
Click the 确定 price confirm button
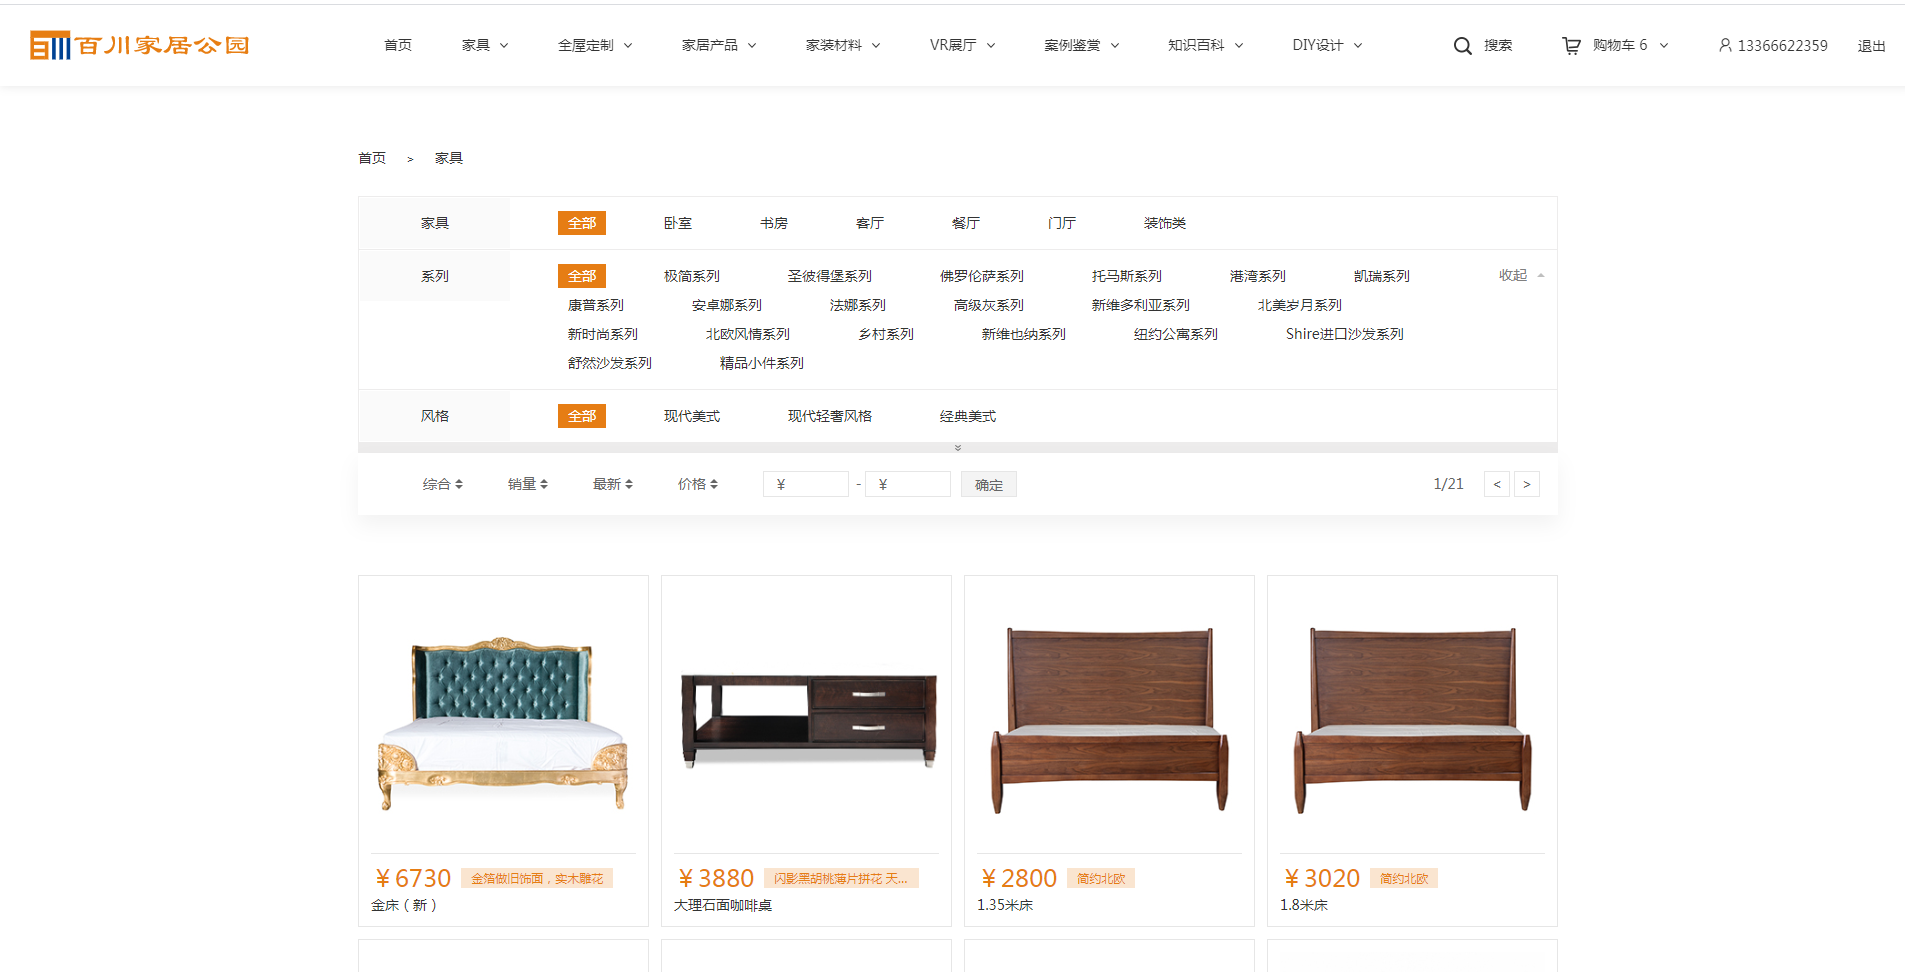click(988, 485)
